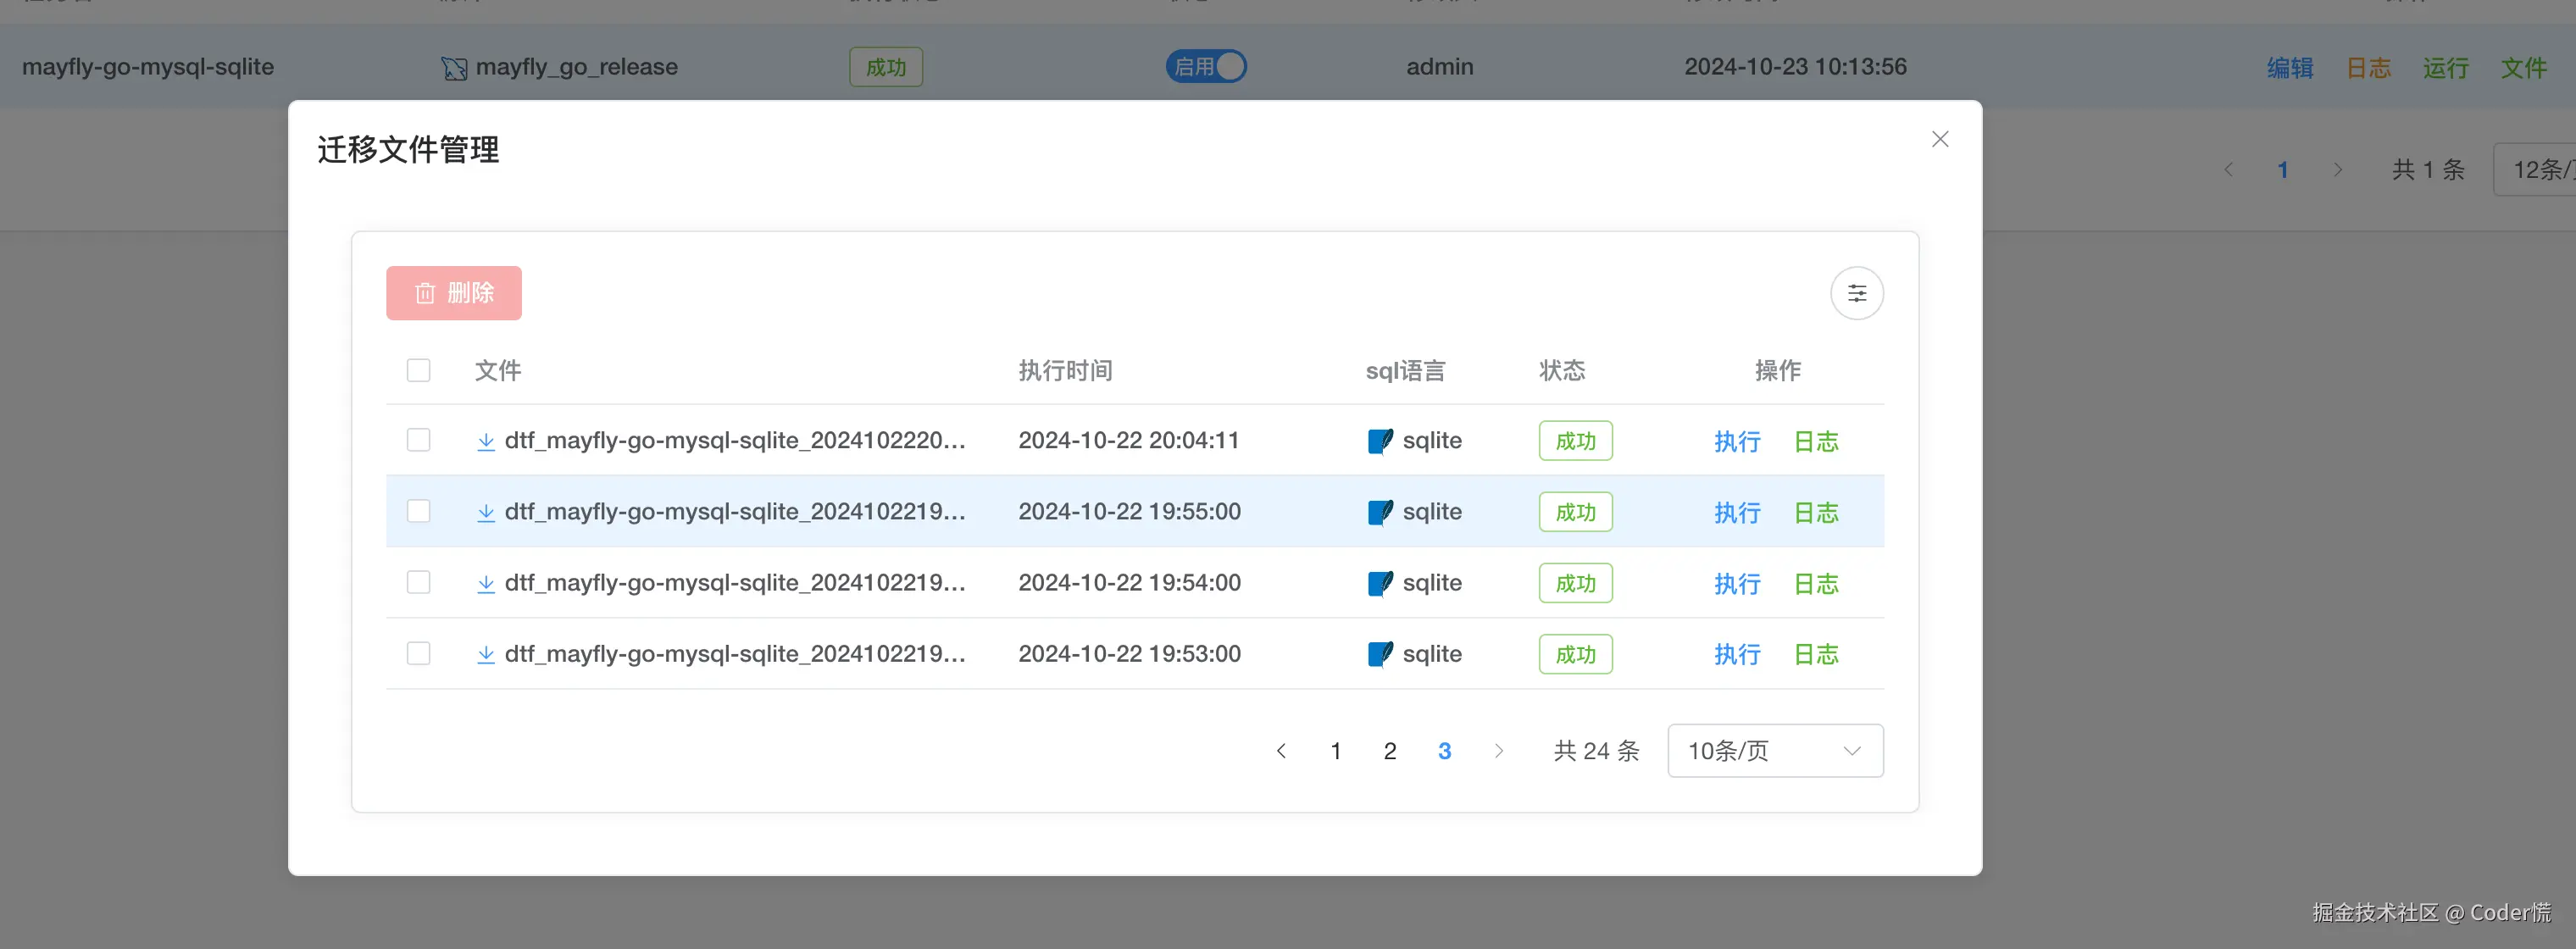Switch to page 1 of files
The image size is (2576, 949).
(1335, 751)
